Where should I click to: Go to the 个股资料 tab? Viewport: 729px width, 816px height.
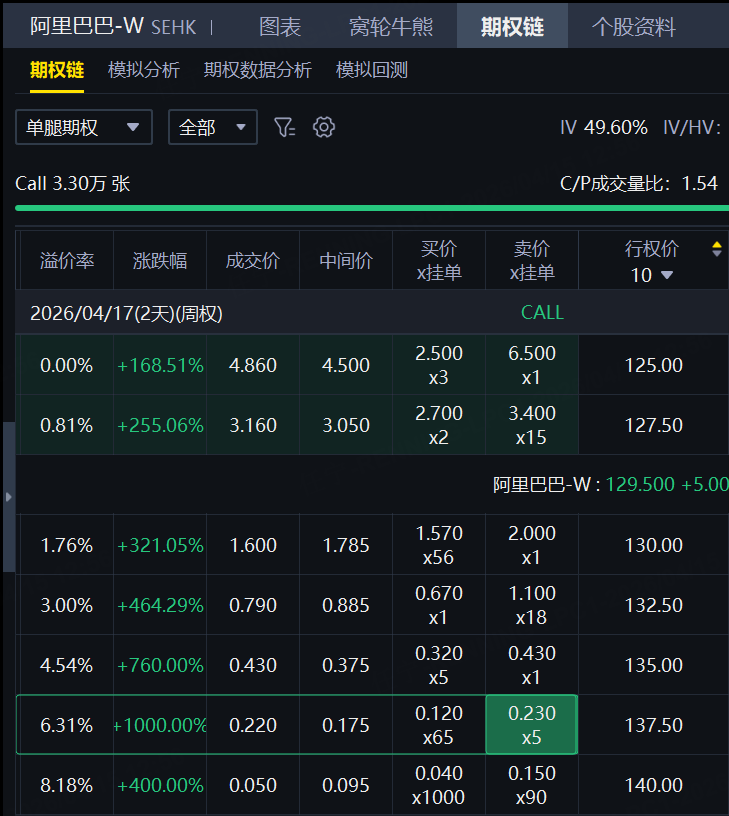point(633,26)
